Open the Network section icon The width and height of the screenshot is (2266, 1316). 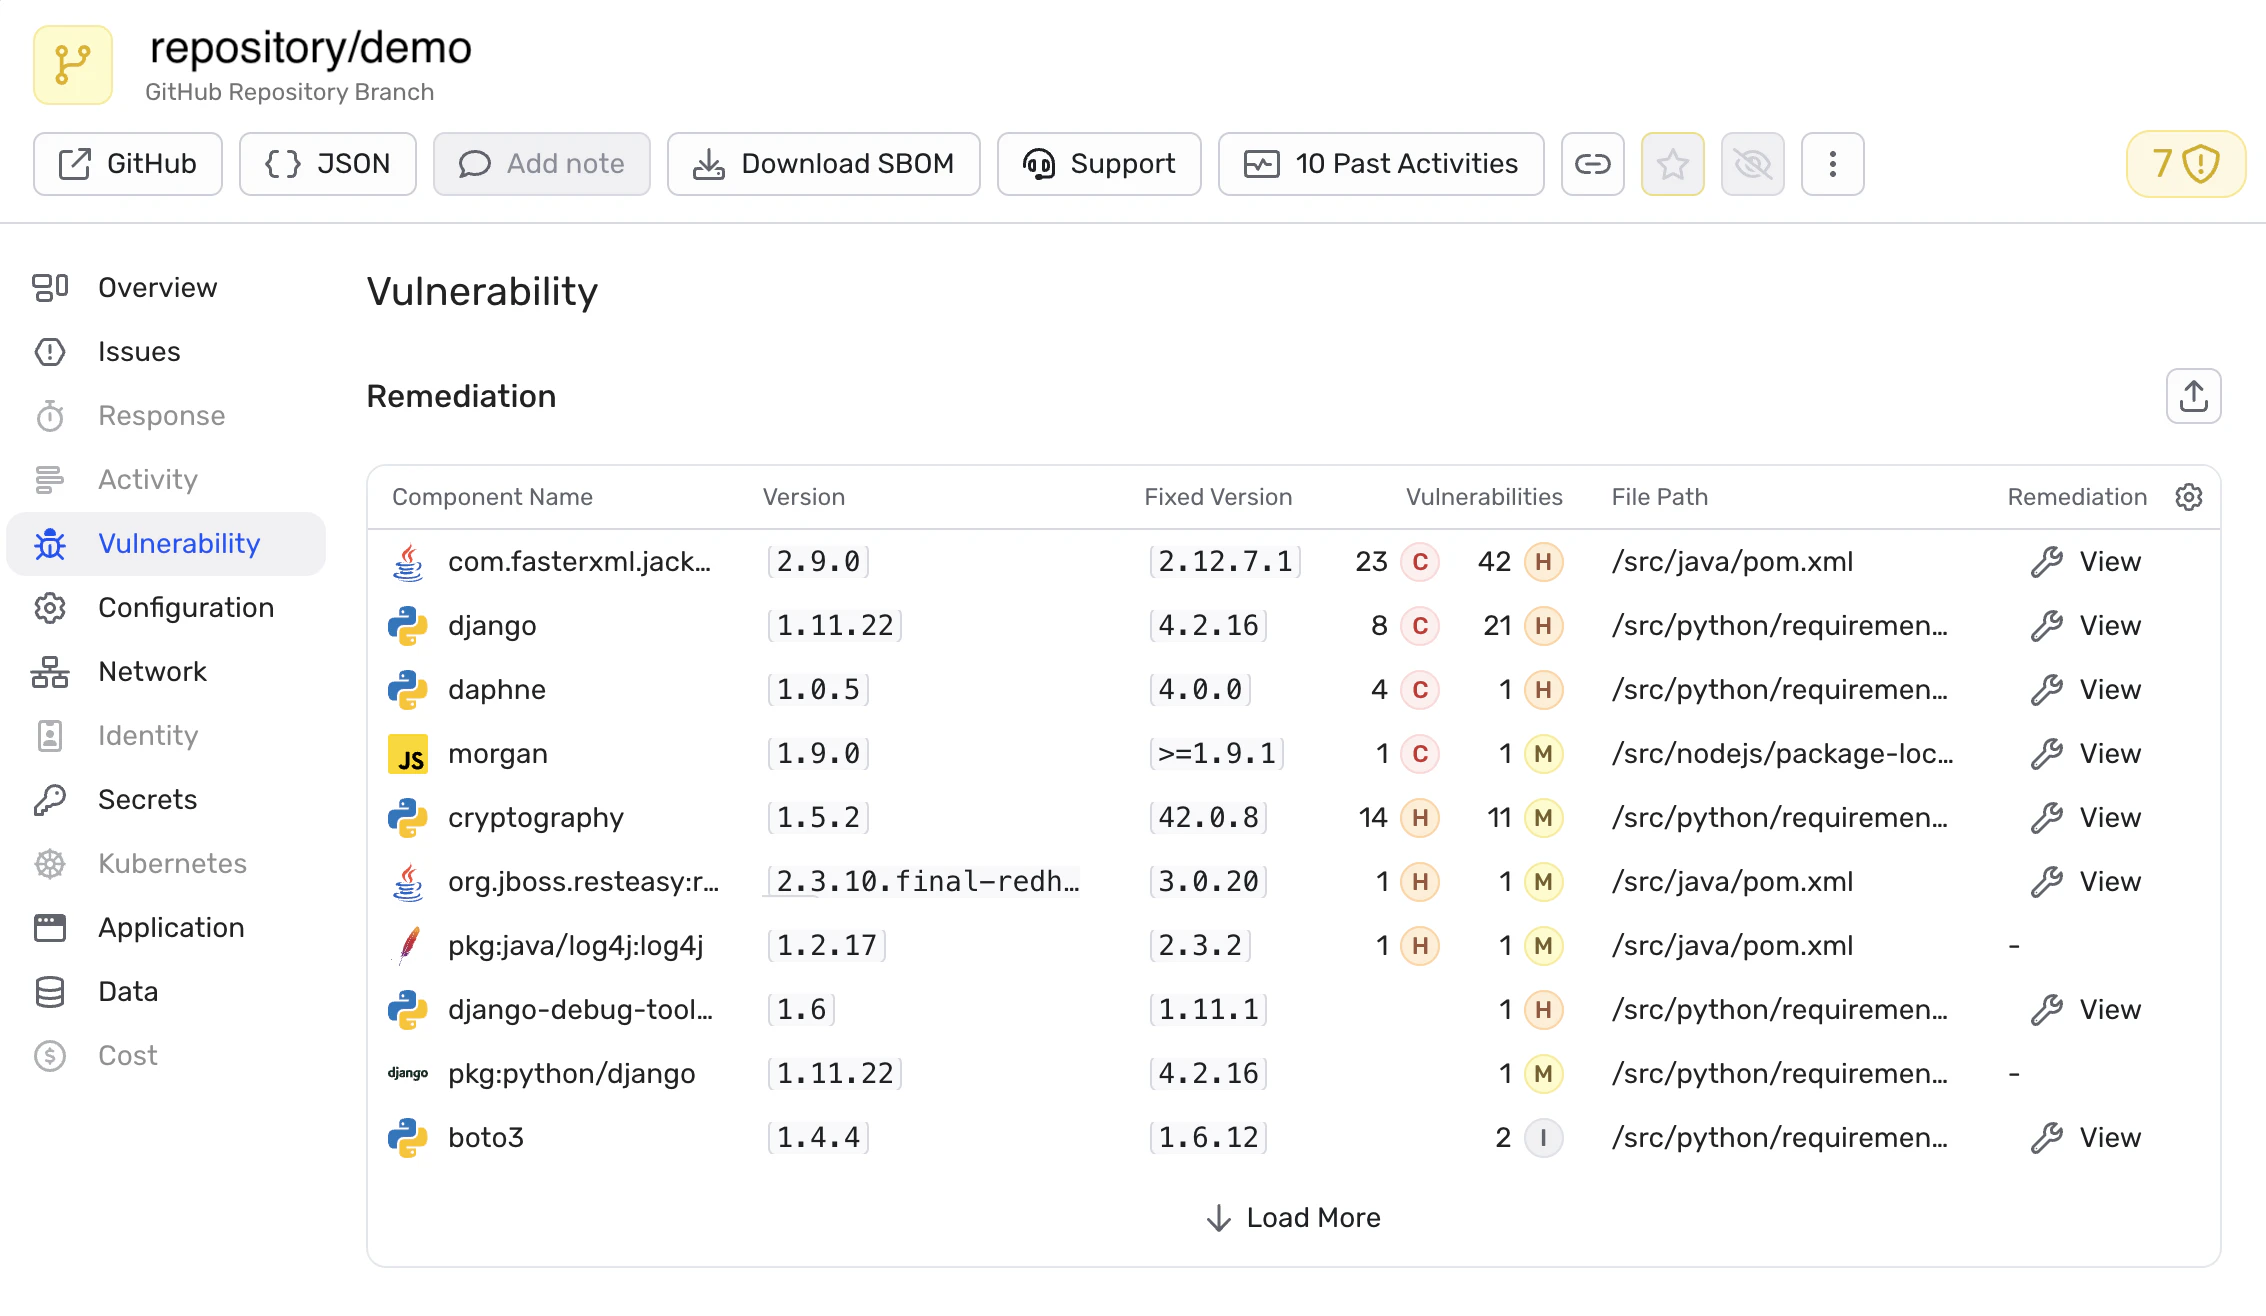50,672
